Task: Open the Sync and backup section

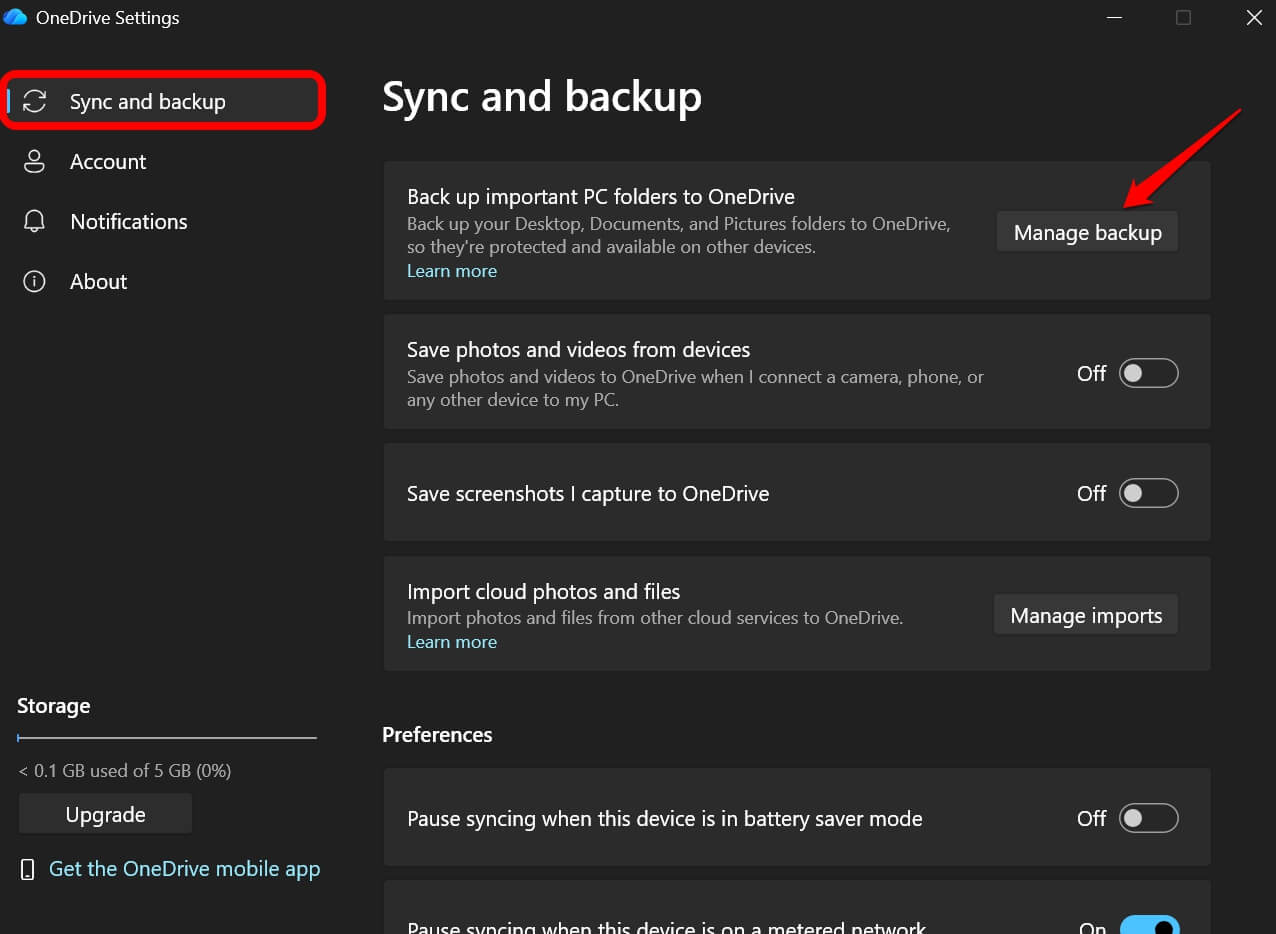Action: [x=163, y=101]
